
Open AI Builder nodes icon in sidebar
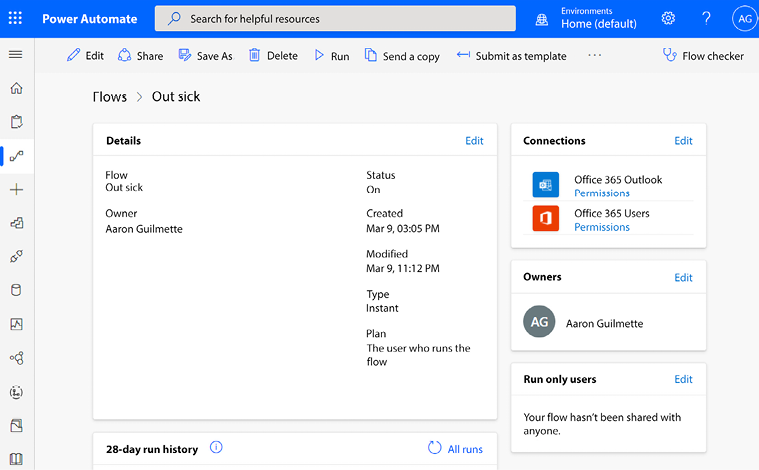(x=16, y=358)
